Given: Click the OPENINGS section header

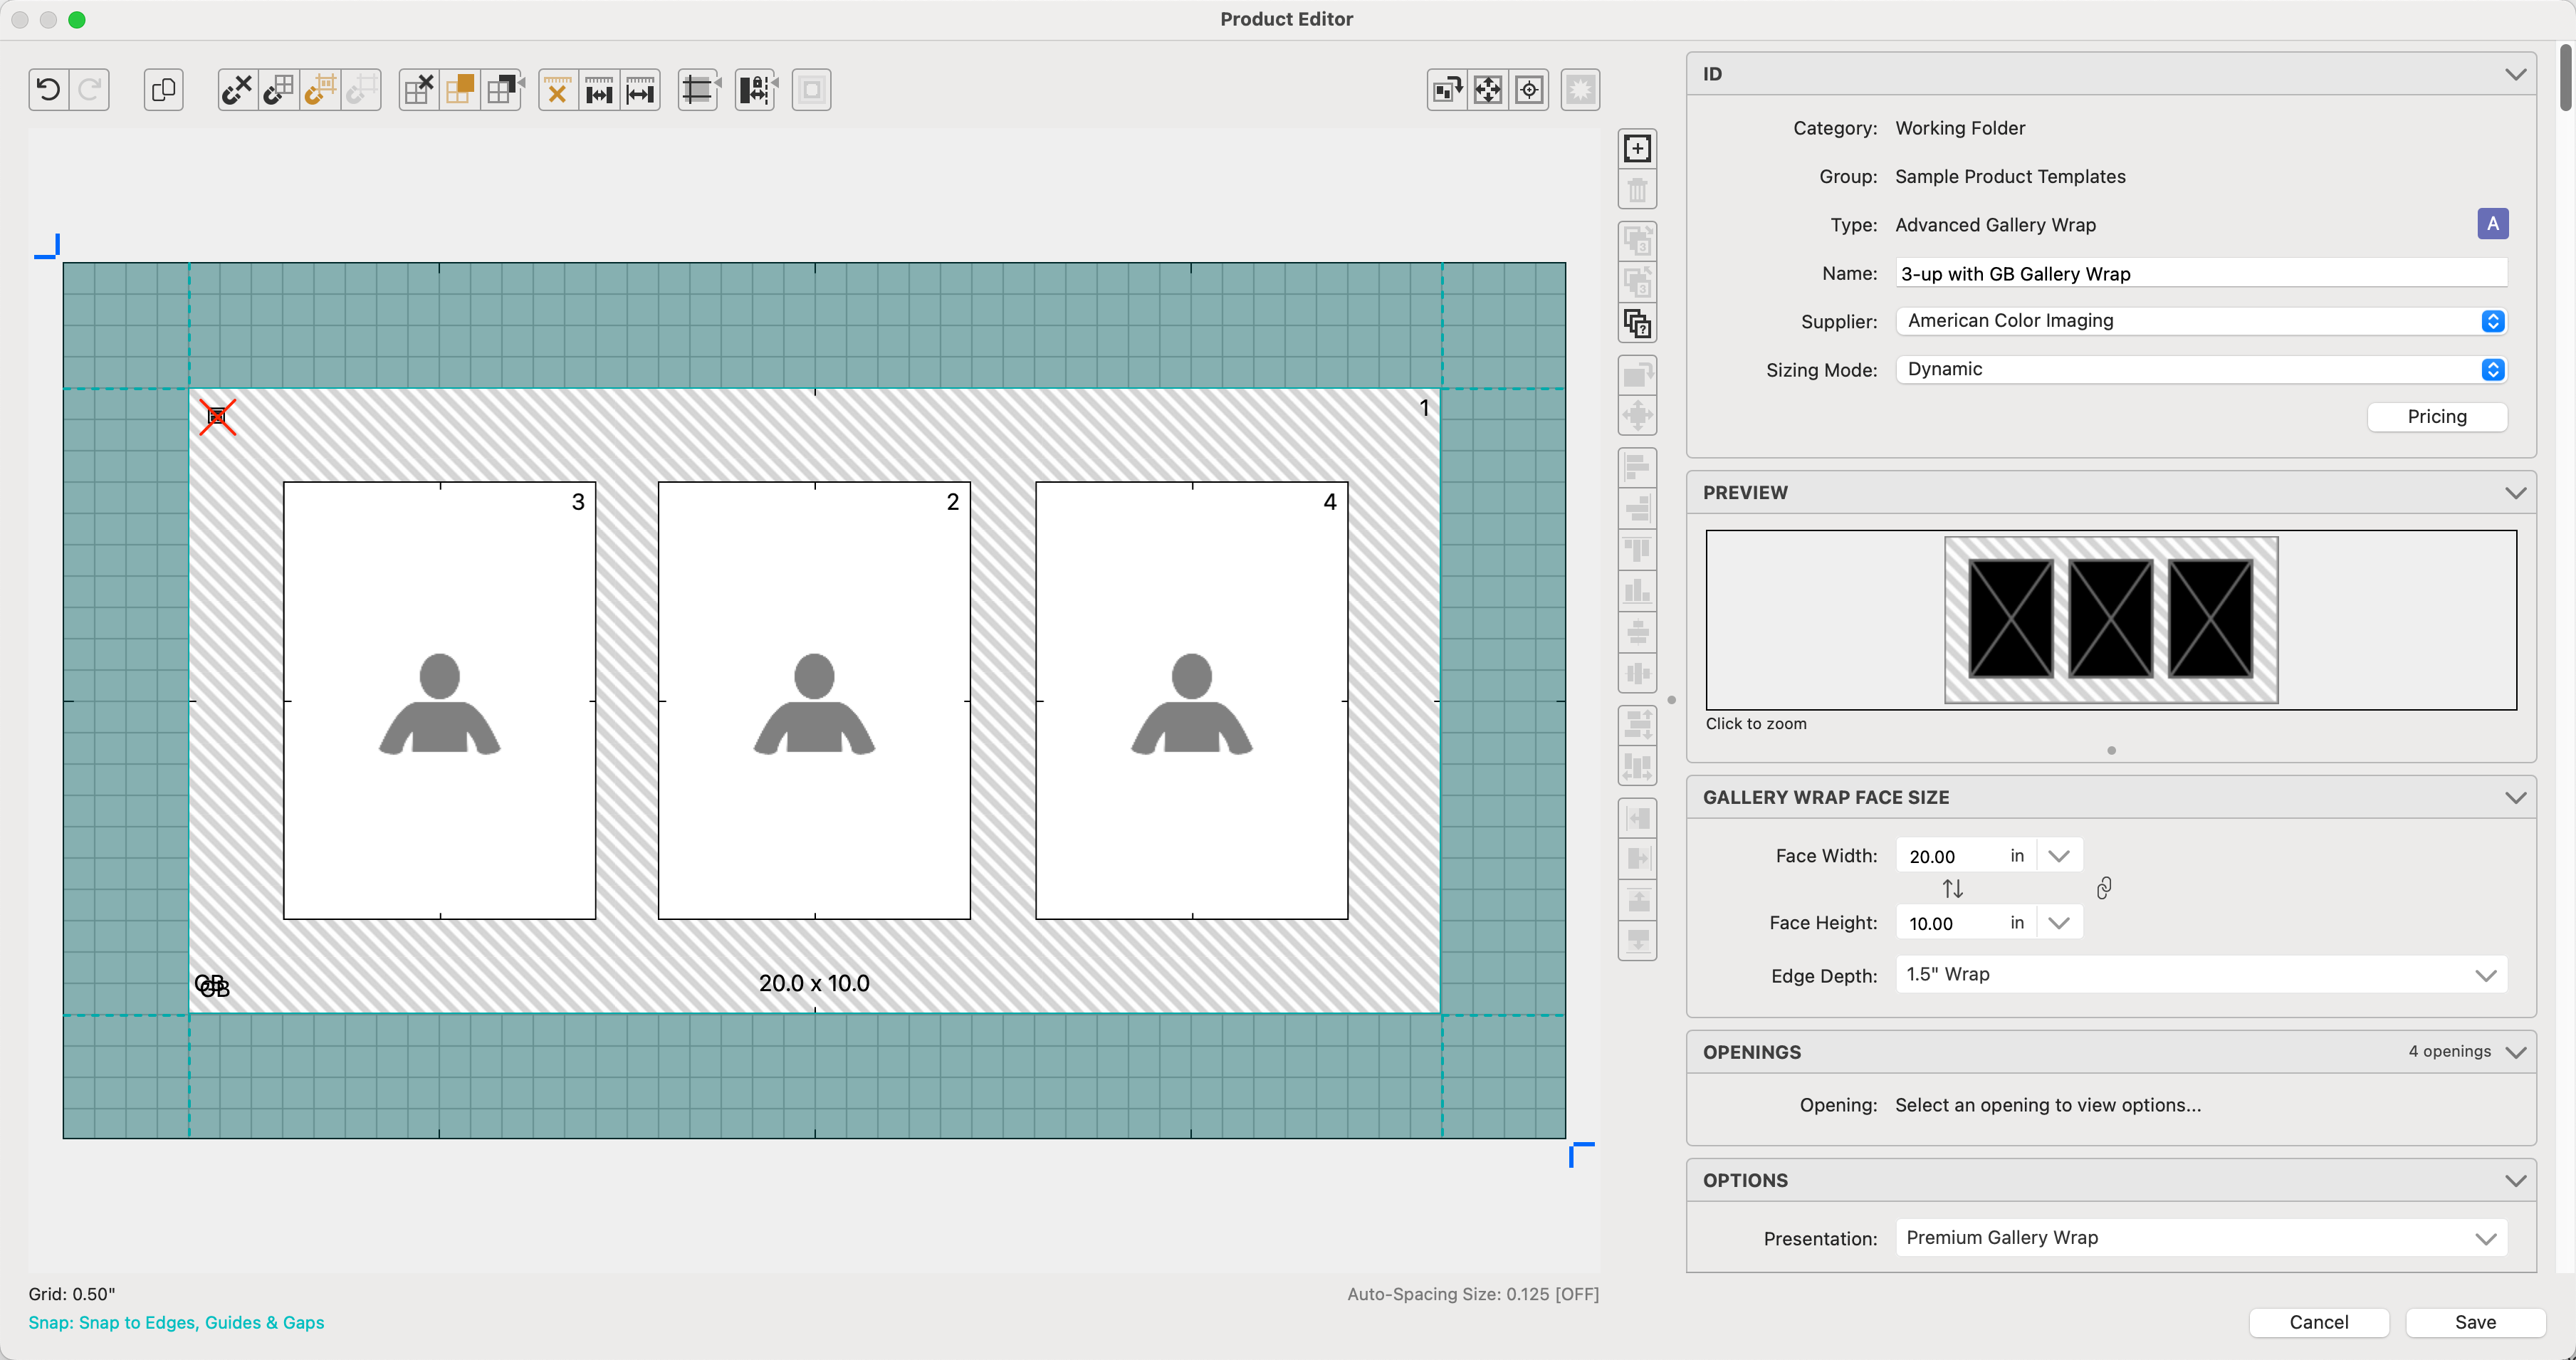Looking at the screenshot, I should (x=1752, y=1052).
